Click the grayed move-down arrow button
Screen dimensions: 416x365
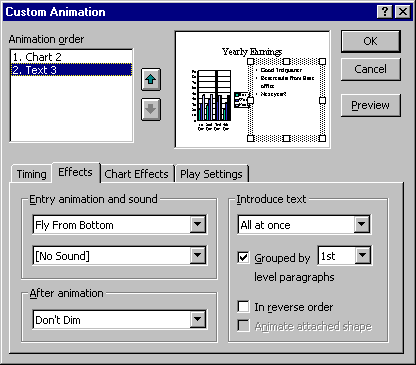pos(151,109)
